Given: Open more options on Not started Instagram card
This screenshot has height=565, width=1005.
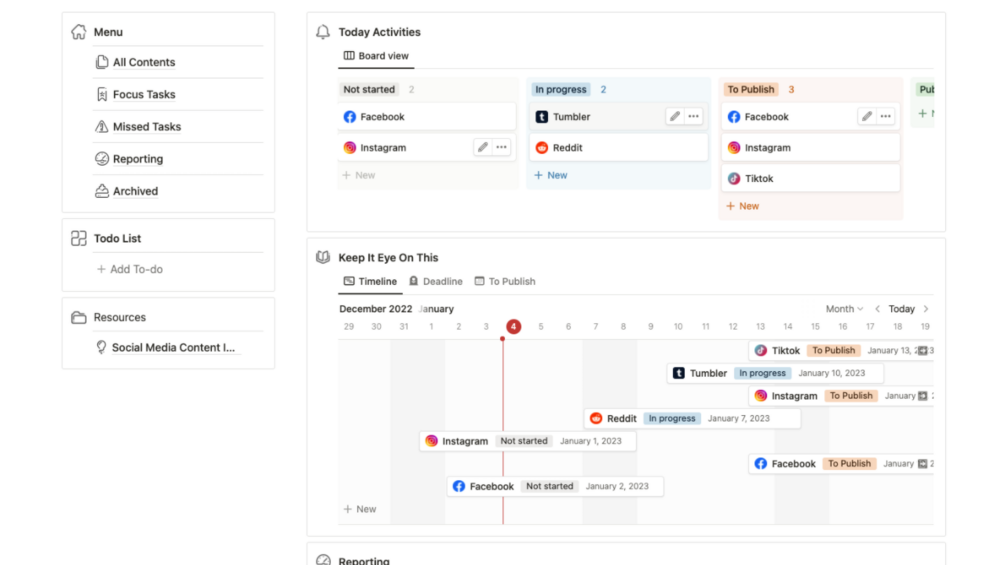Looking at the screenshot, I should (x=502, y=147).
